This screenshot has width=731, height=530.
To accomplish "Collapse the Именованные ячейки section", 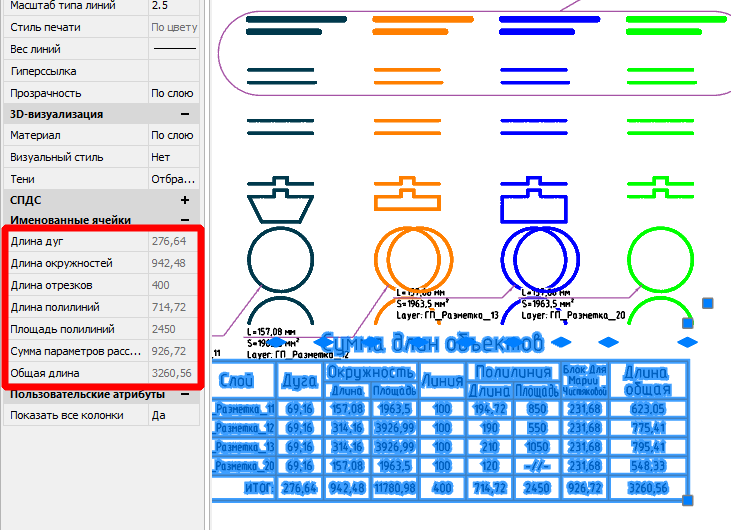I will tap(185, 220).
